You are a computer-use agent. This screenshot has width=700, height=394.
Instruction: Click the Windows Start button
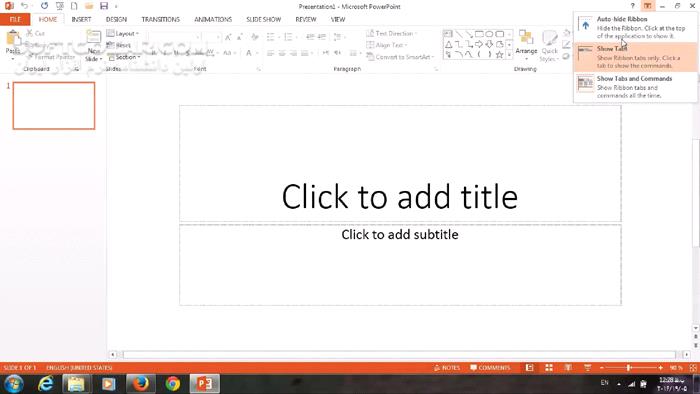pyautogui.click(x=13, y=384)
